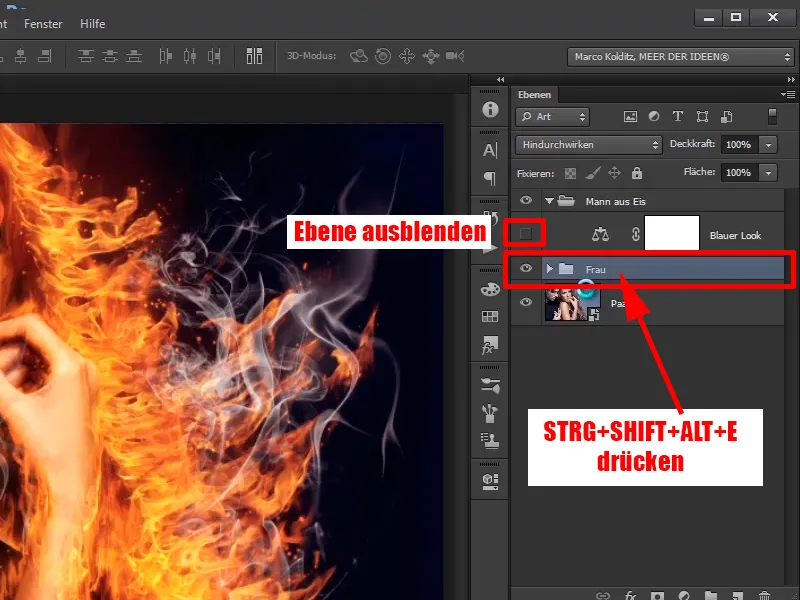Distribute layers by bottom edges
800x600 pixels.
pos(134,56)
